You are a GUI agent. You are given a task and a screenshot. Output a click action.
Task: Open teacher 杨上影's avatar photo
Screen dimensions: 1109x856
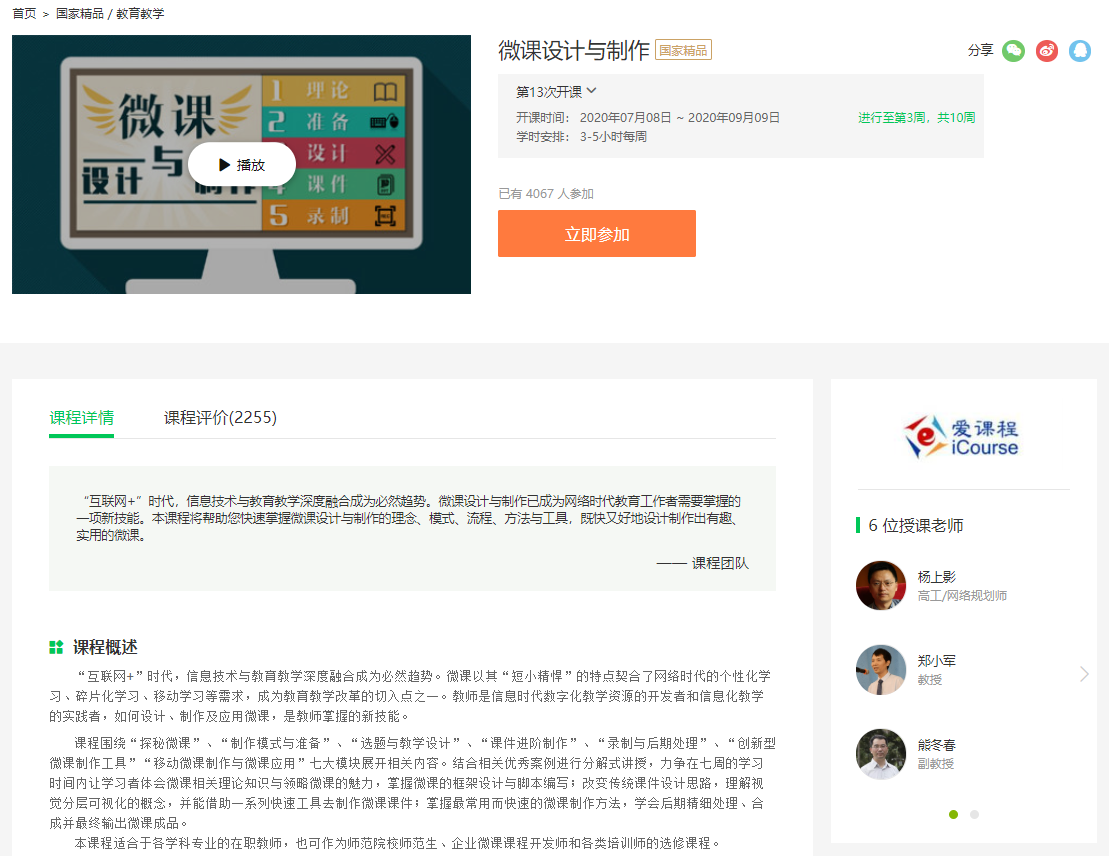click(x=881, y=585)
